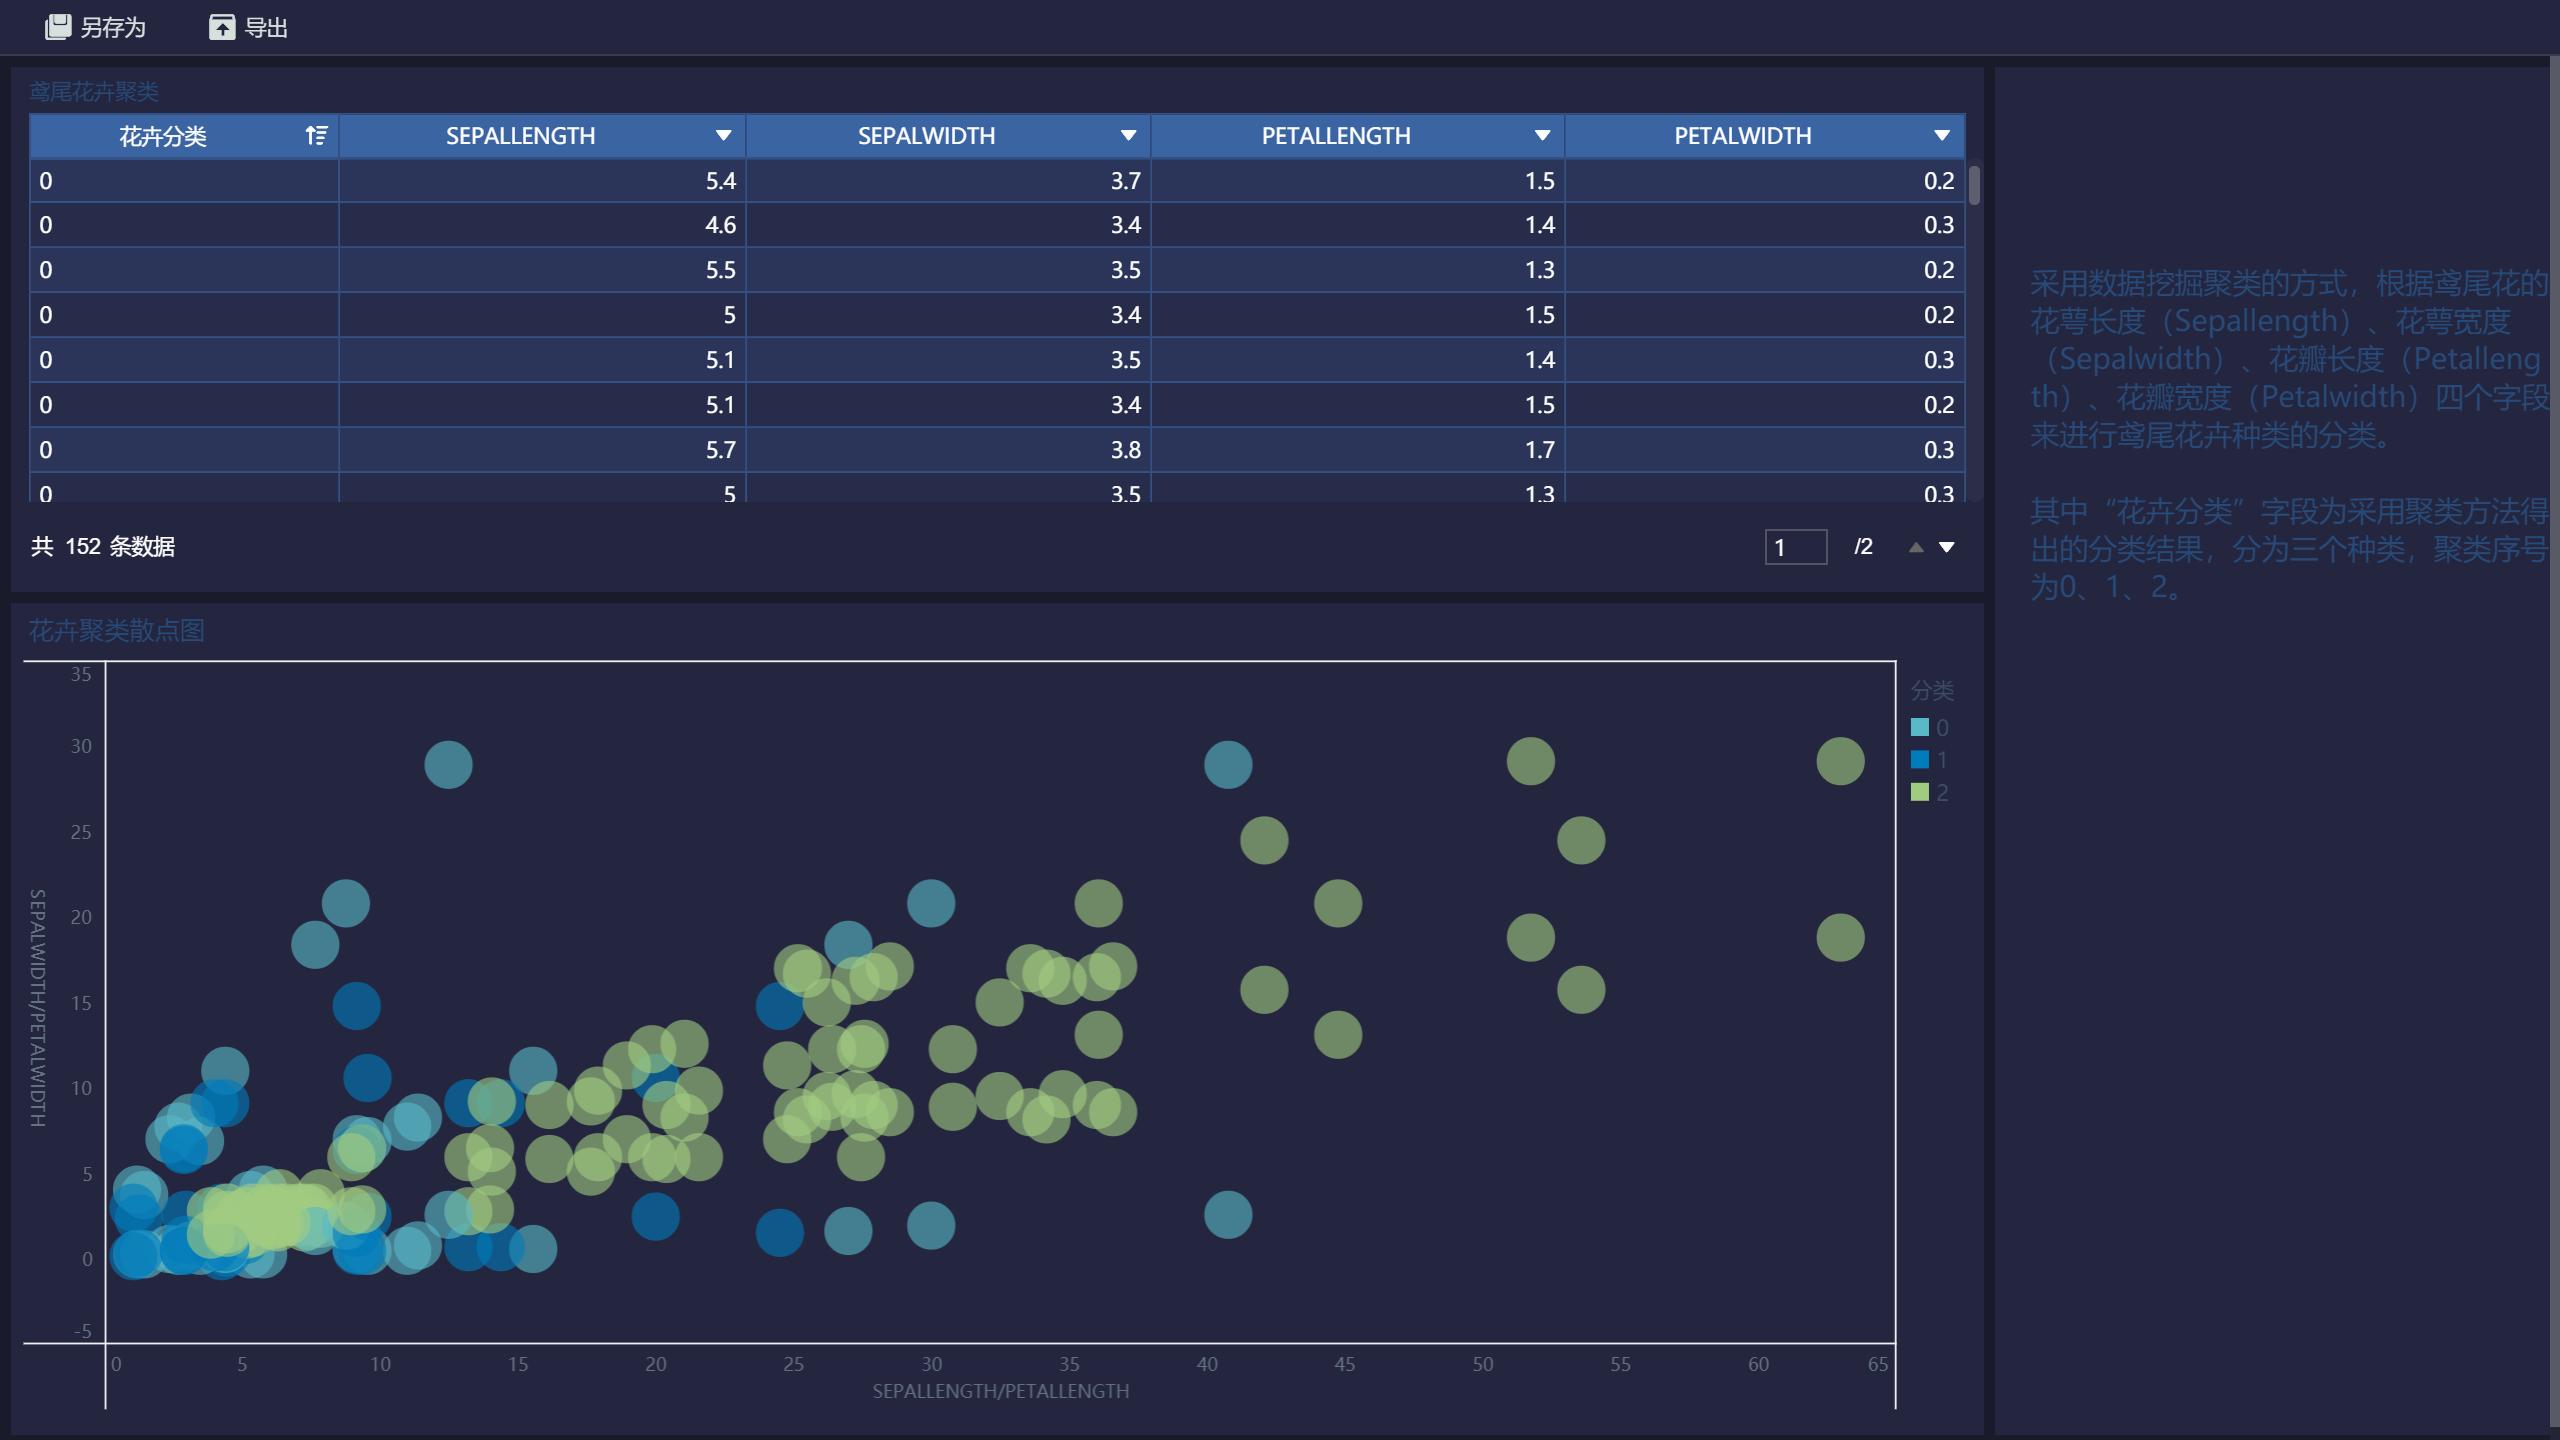The height and width of the screenshot is (1440, 2560).
Task: Click the page number input field
Action: (x=1795, y=547)
